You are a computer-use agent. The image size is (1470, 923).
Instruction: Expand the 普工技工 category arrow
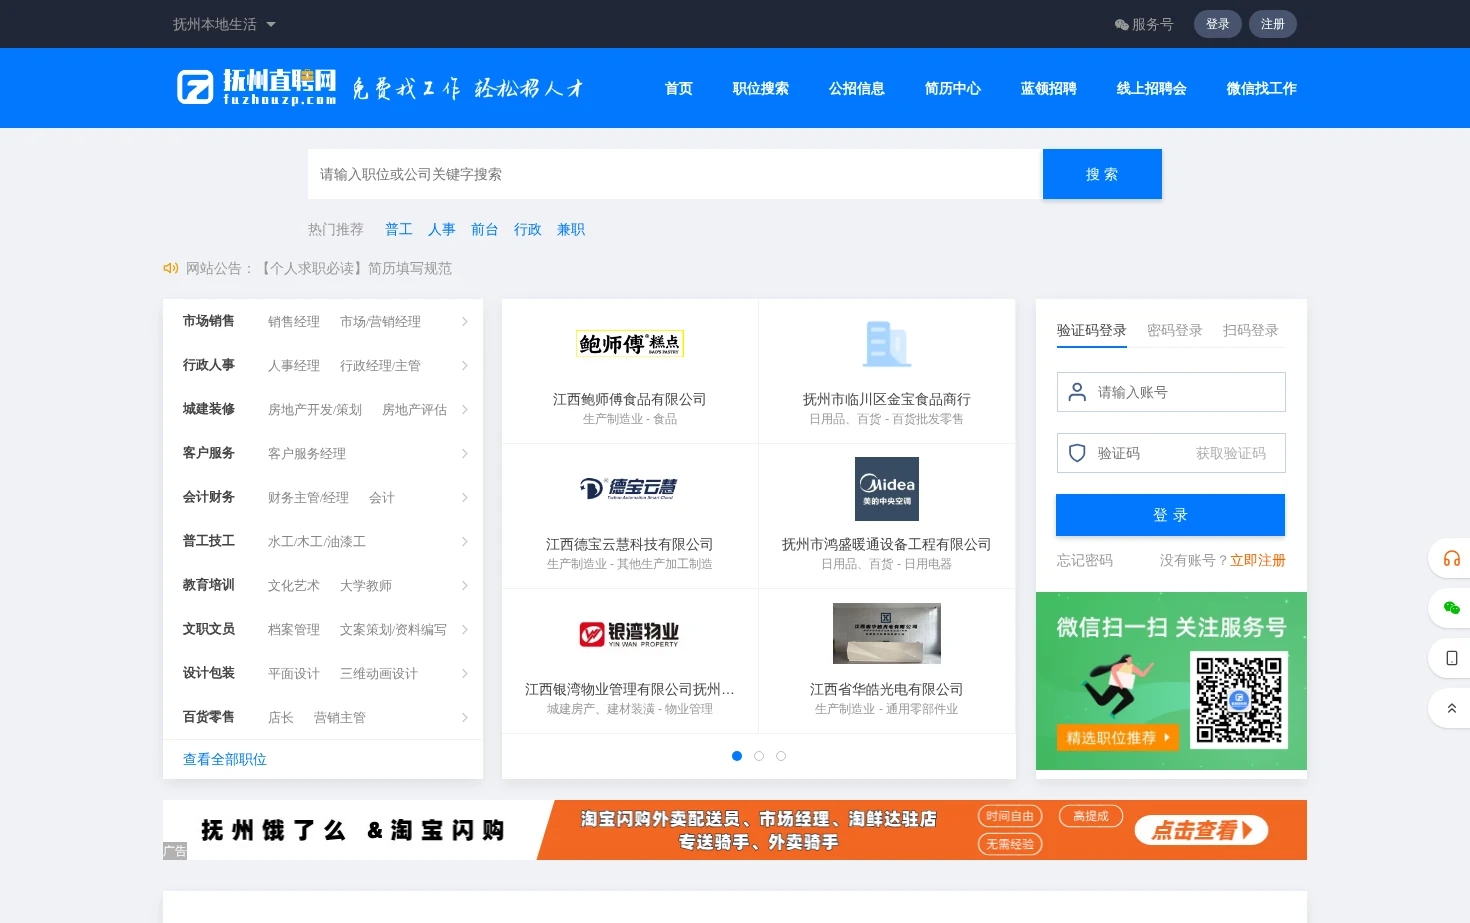click(465, 541)
